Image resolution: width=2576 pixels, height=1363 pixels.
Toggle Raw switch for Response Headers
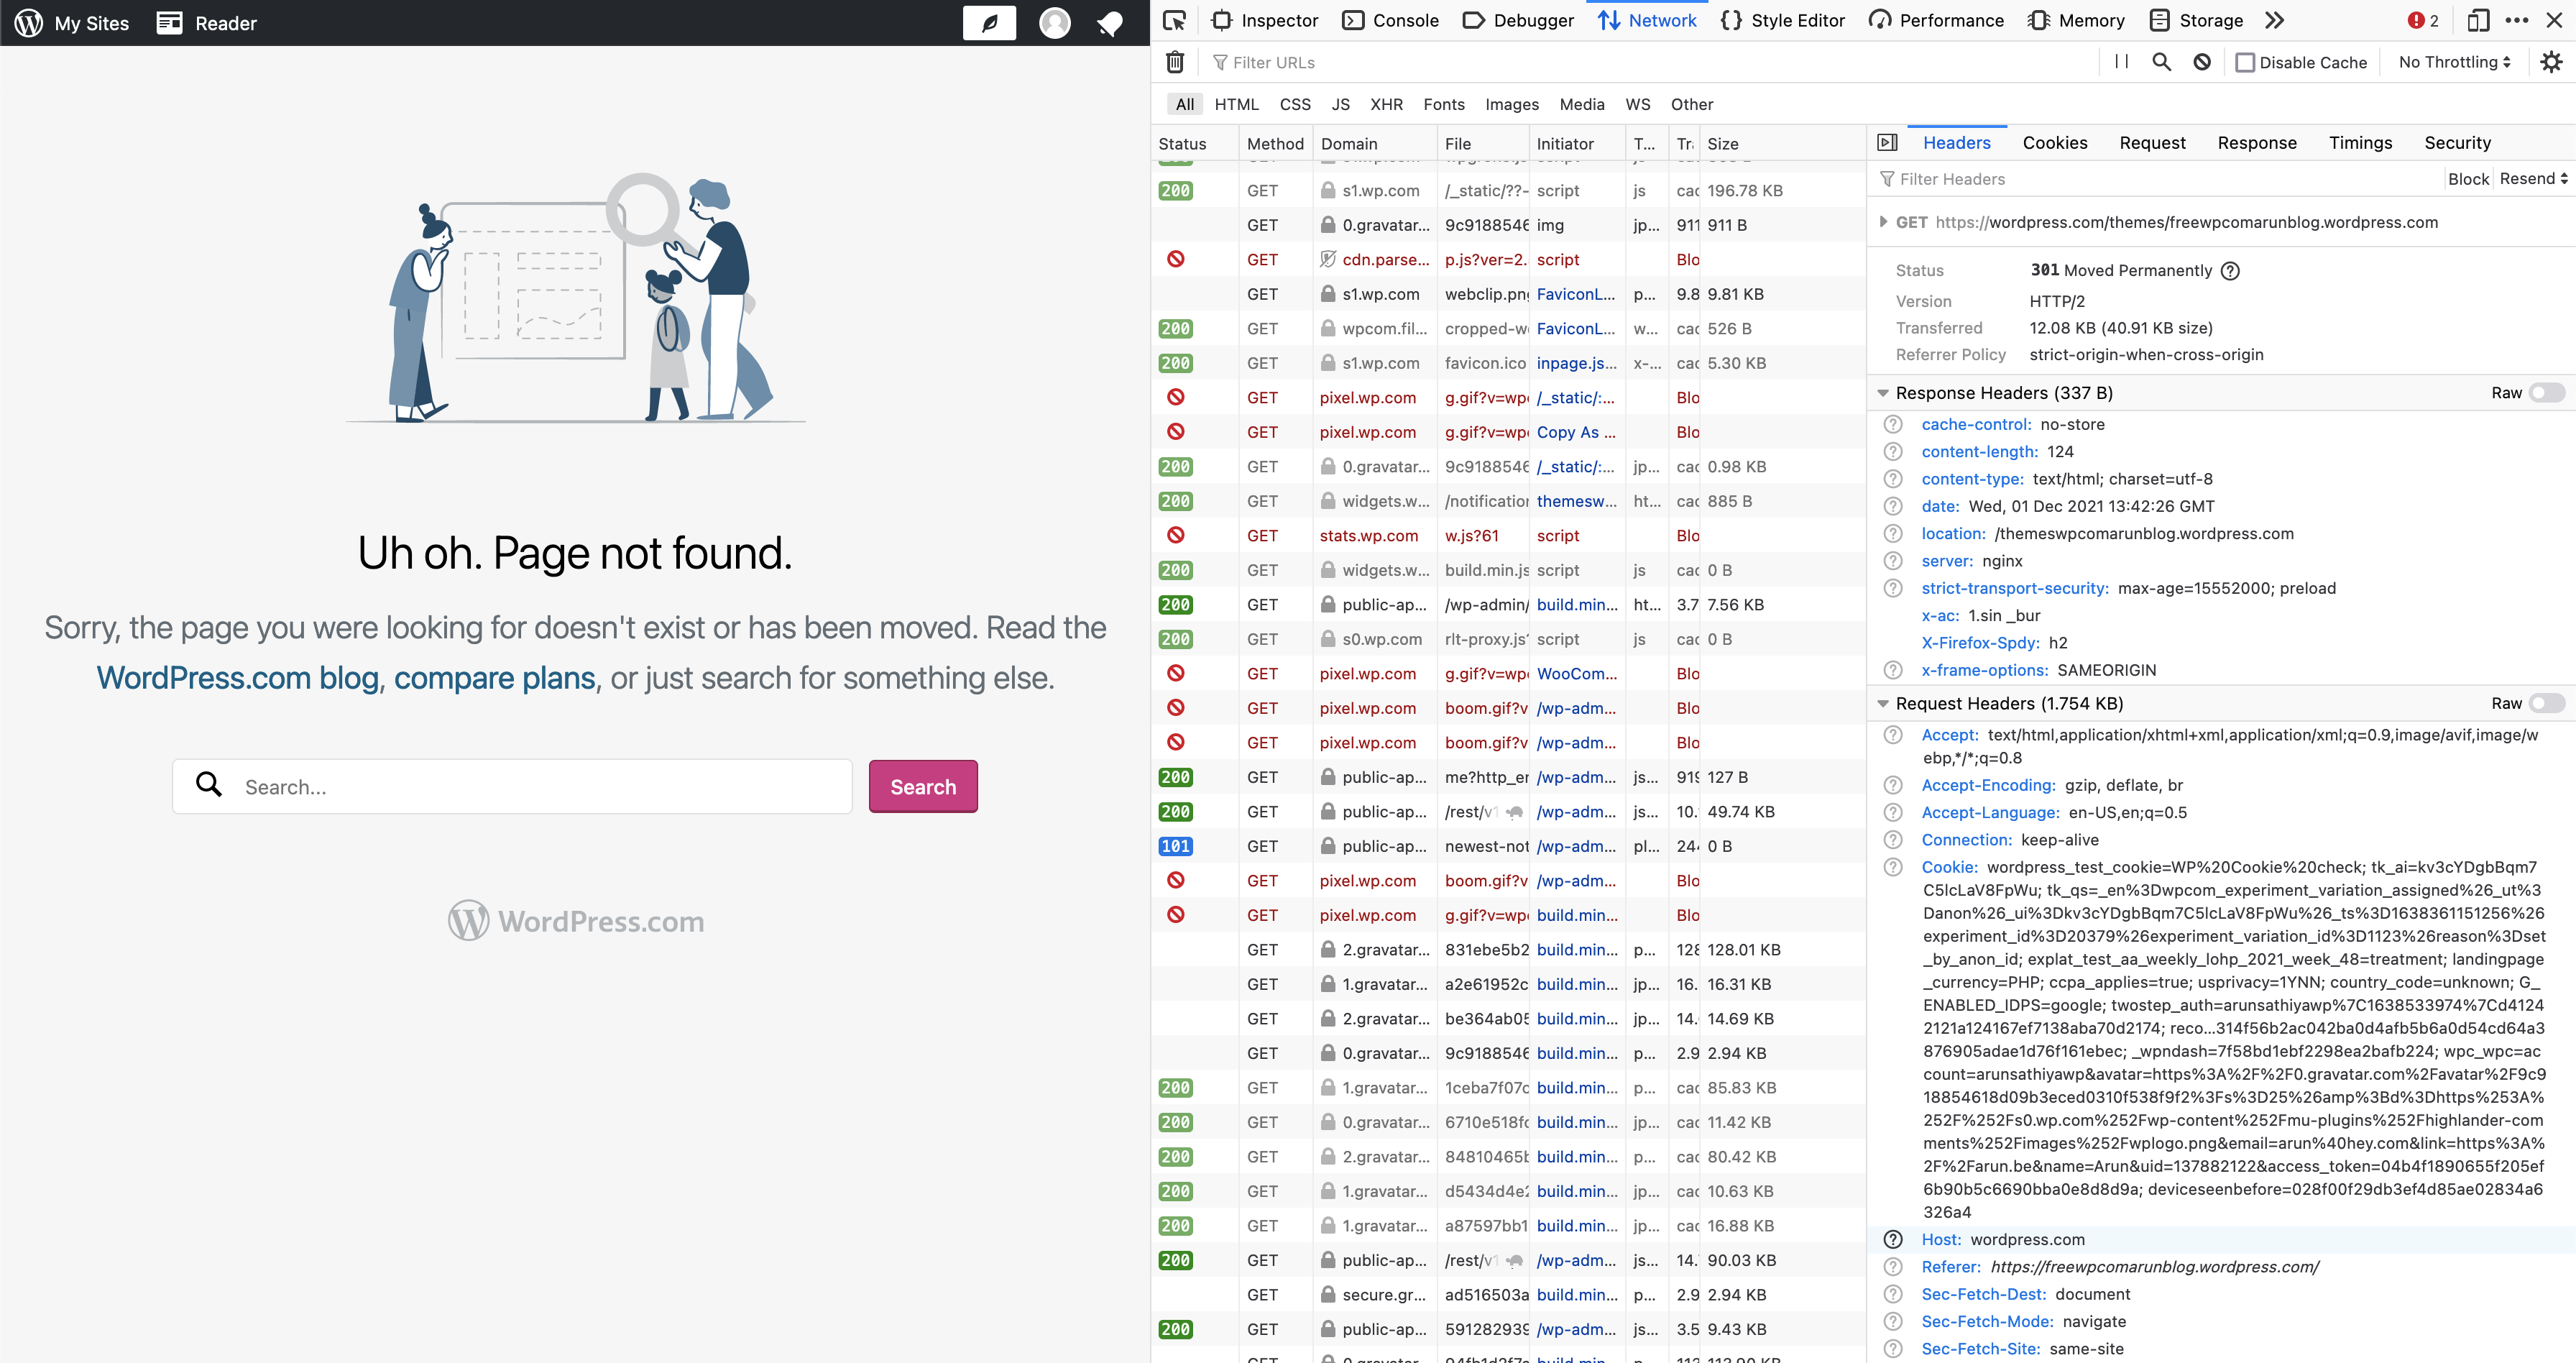2547,393
